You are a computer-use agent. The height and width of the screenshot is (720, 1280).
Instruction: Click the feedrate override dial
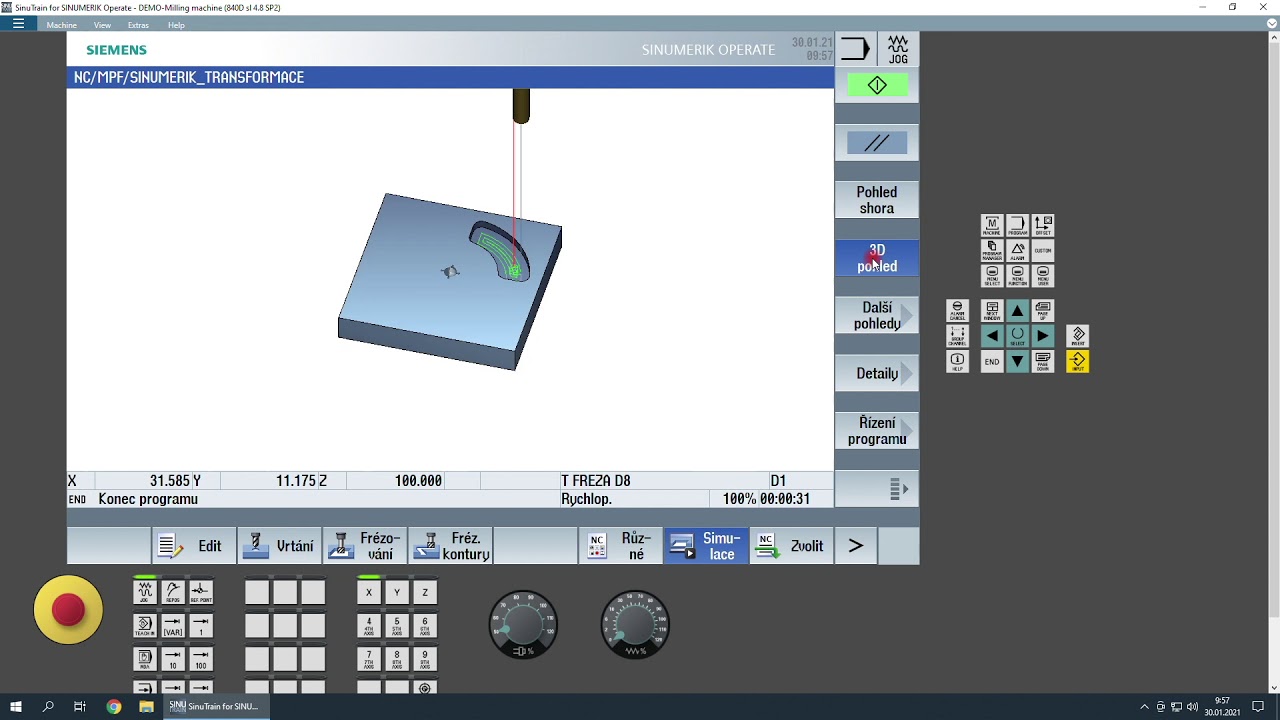tap(635, 625)
